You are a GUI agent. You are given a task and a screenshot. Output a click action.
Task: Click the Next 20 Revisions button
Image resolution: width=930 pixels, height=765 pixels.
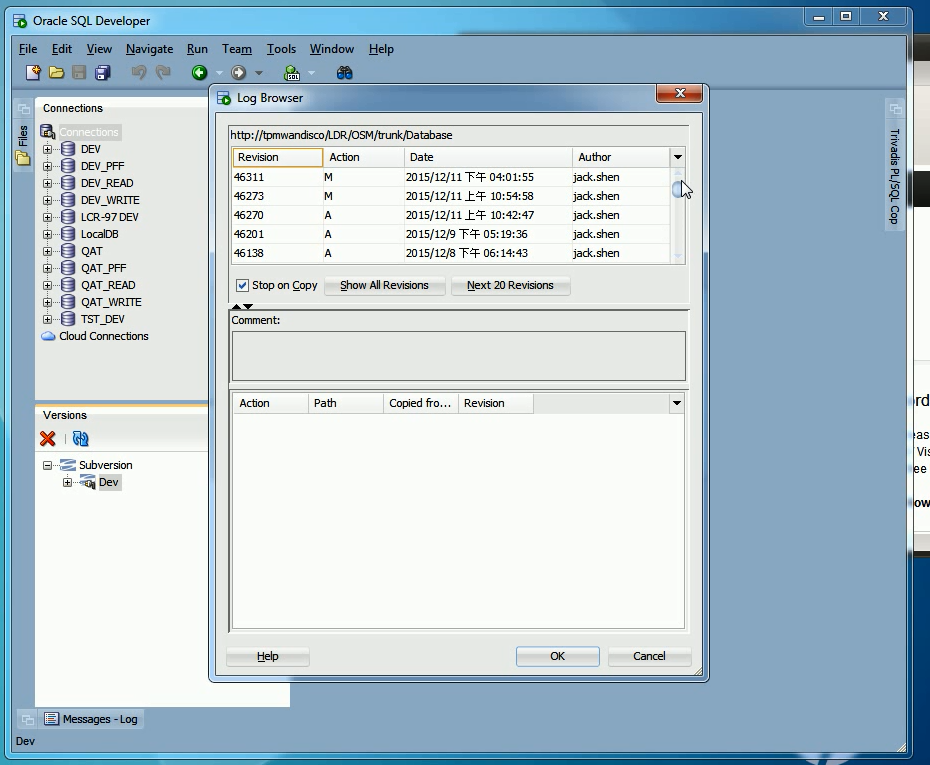point(510,285)
